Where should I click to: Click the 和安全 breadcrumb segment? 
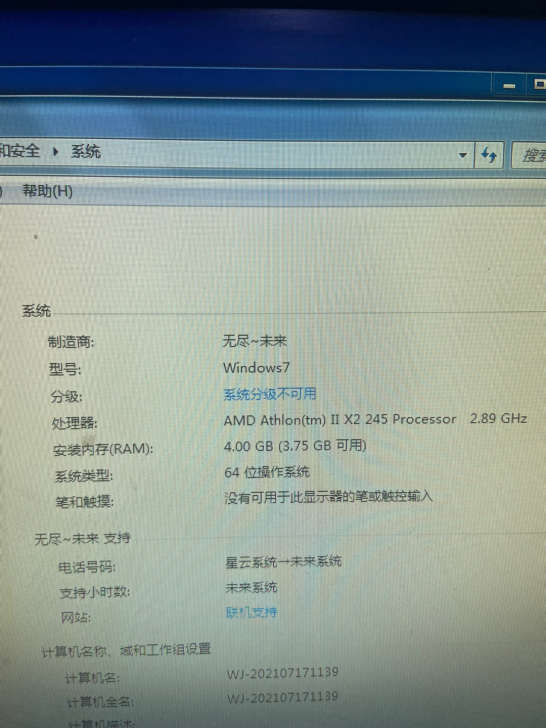20,151
